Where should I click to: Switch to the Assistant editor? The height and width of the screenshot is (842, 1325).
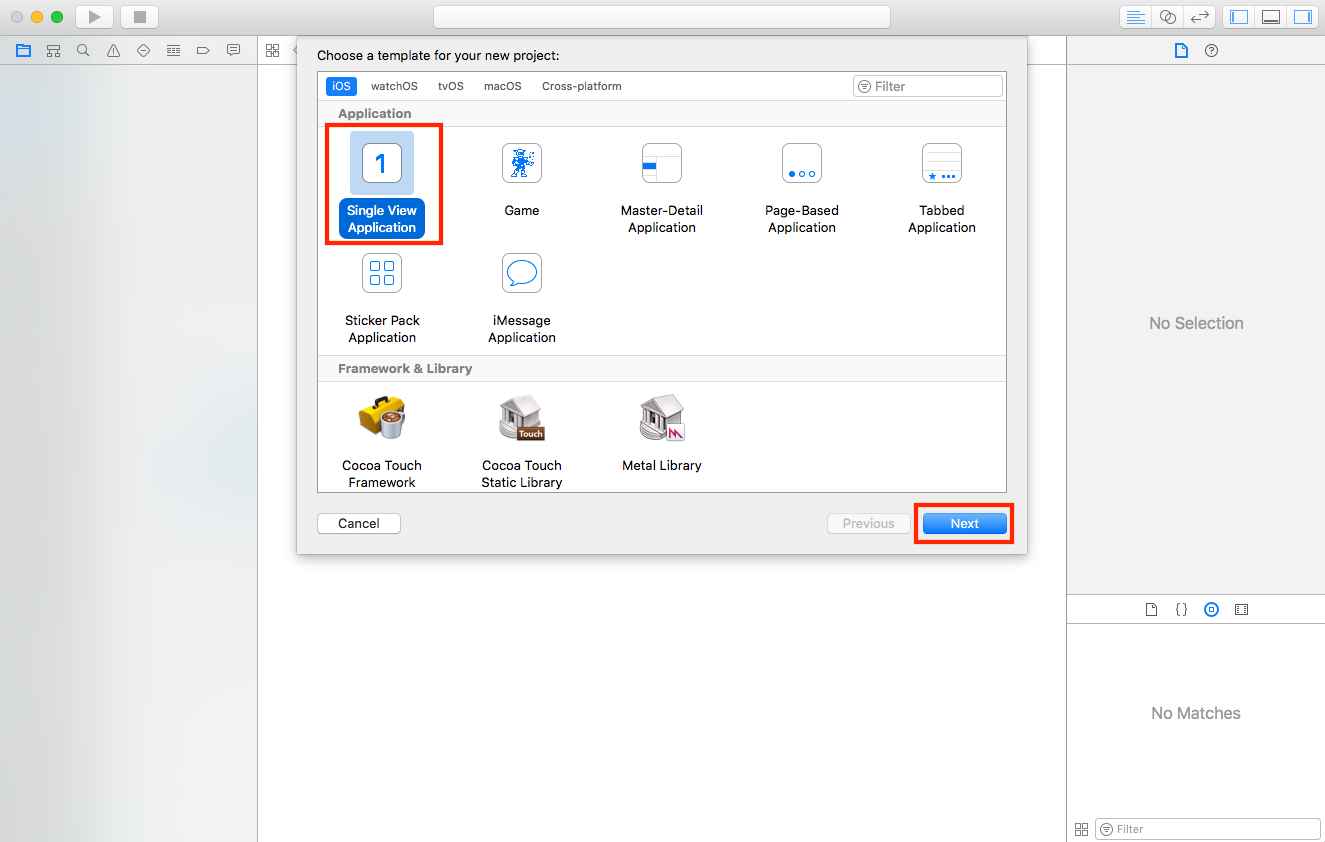(1167, 17)
